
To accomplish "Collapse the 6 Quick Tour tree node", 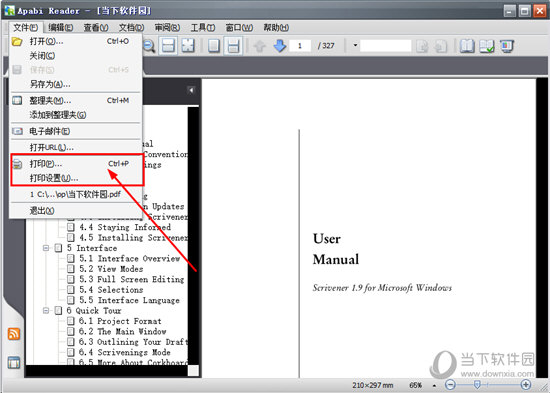I will [x=46, y=311].
